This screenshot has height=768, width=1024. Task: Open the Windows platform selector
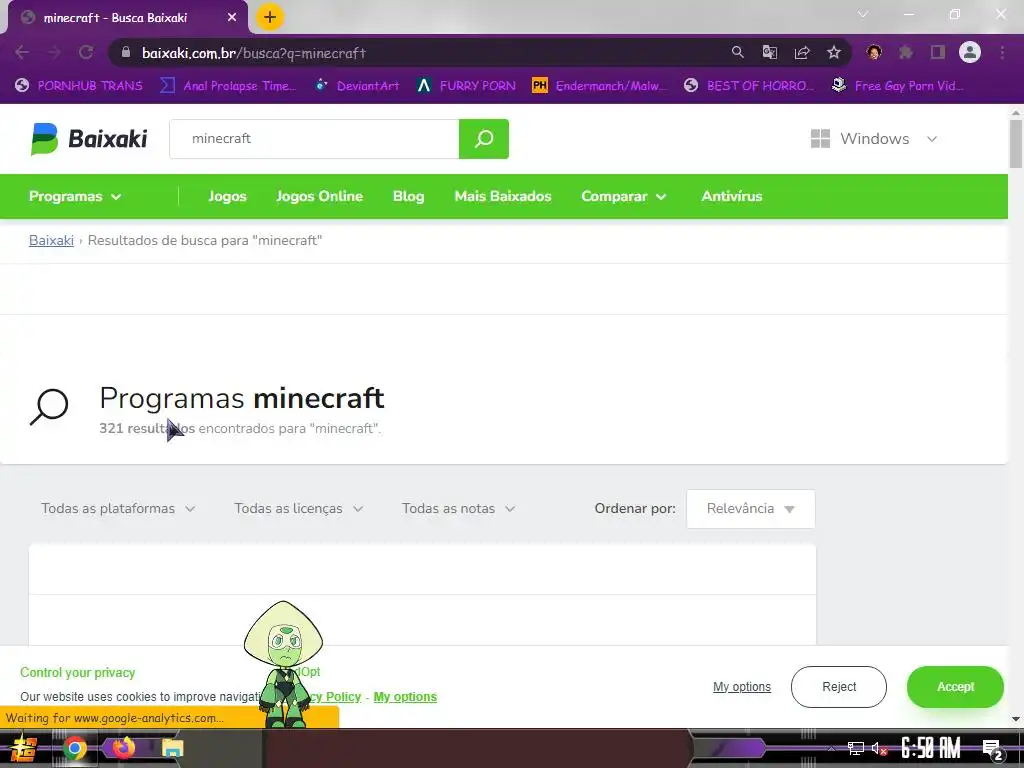click(x=874, y=138)
